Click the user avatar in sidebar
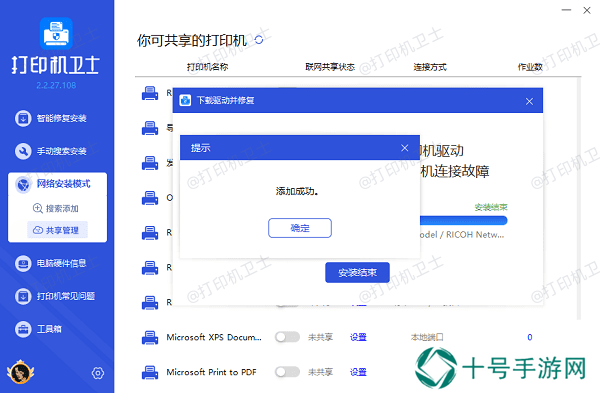600x393 pixels. coord(20,372)
